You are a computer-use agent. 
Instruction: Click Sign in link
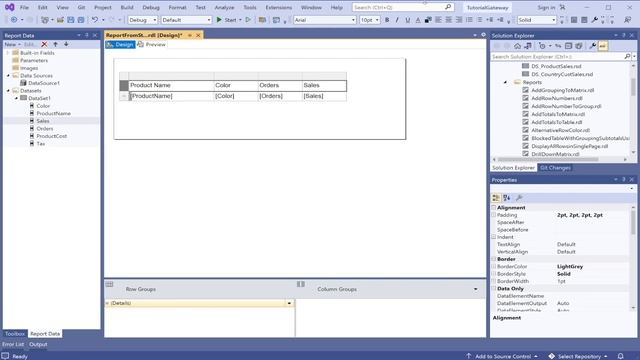(546, 7)
